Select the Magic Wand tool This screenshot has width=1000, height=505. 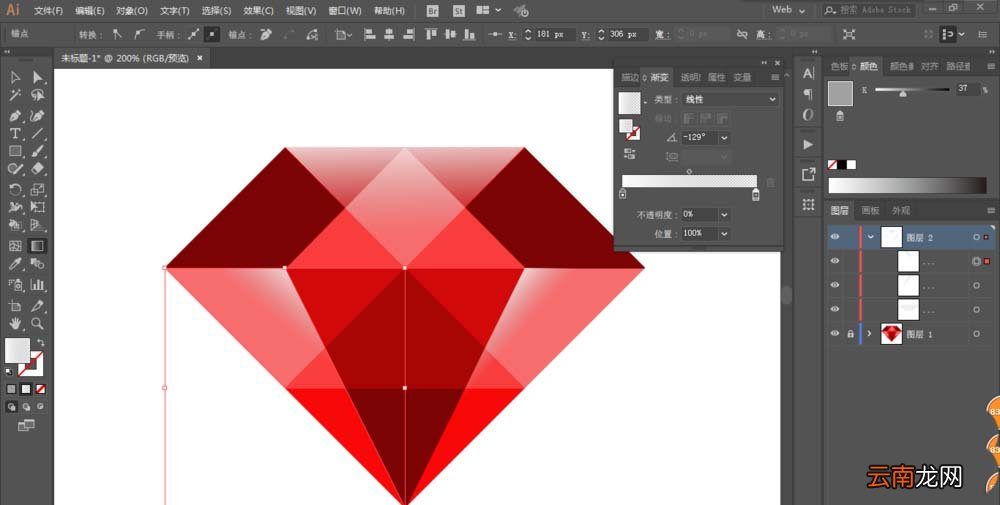pos(15,95)
